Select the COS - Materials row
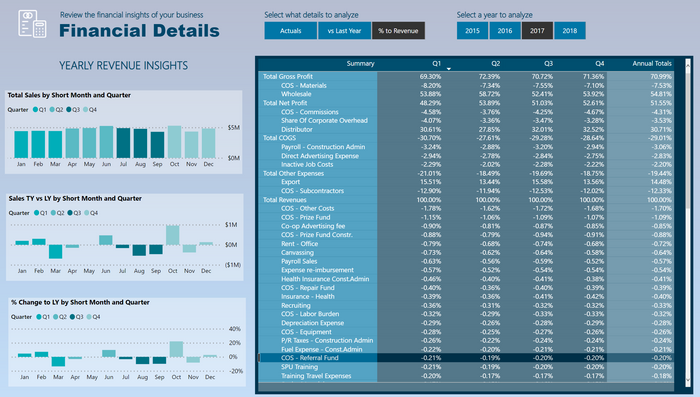Screen dimensions: 700x397 [x=466, y=85]
